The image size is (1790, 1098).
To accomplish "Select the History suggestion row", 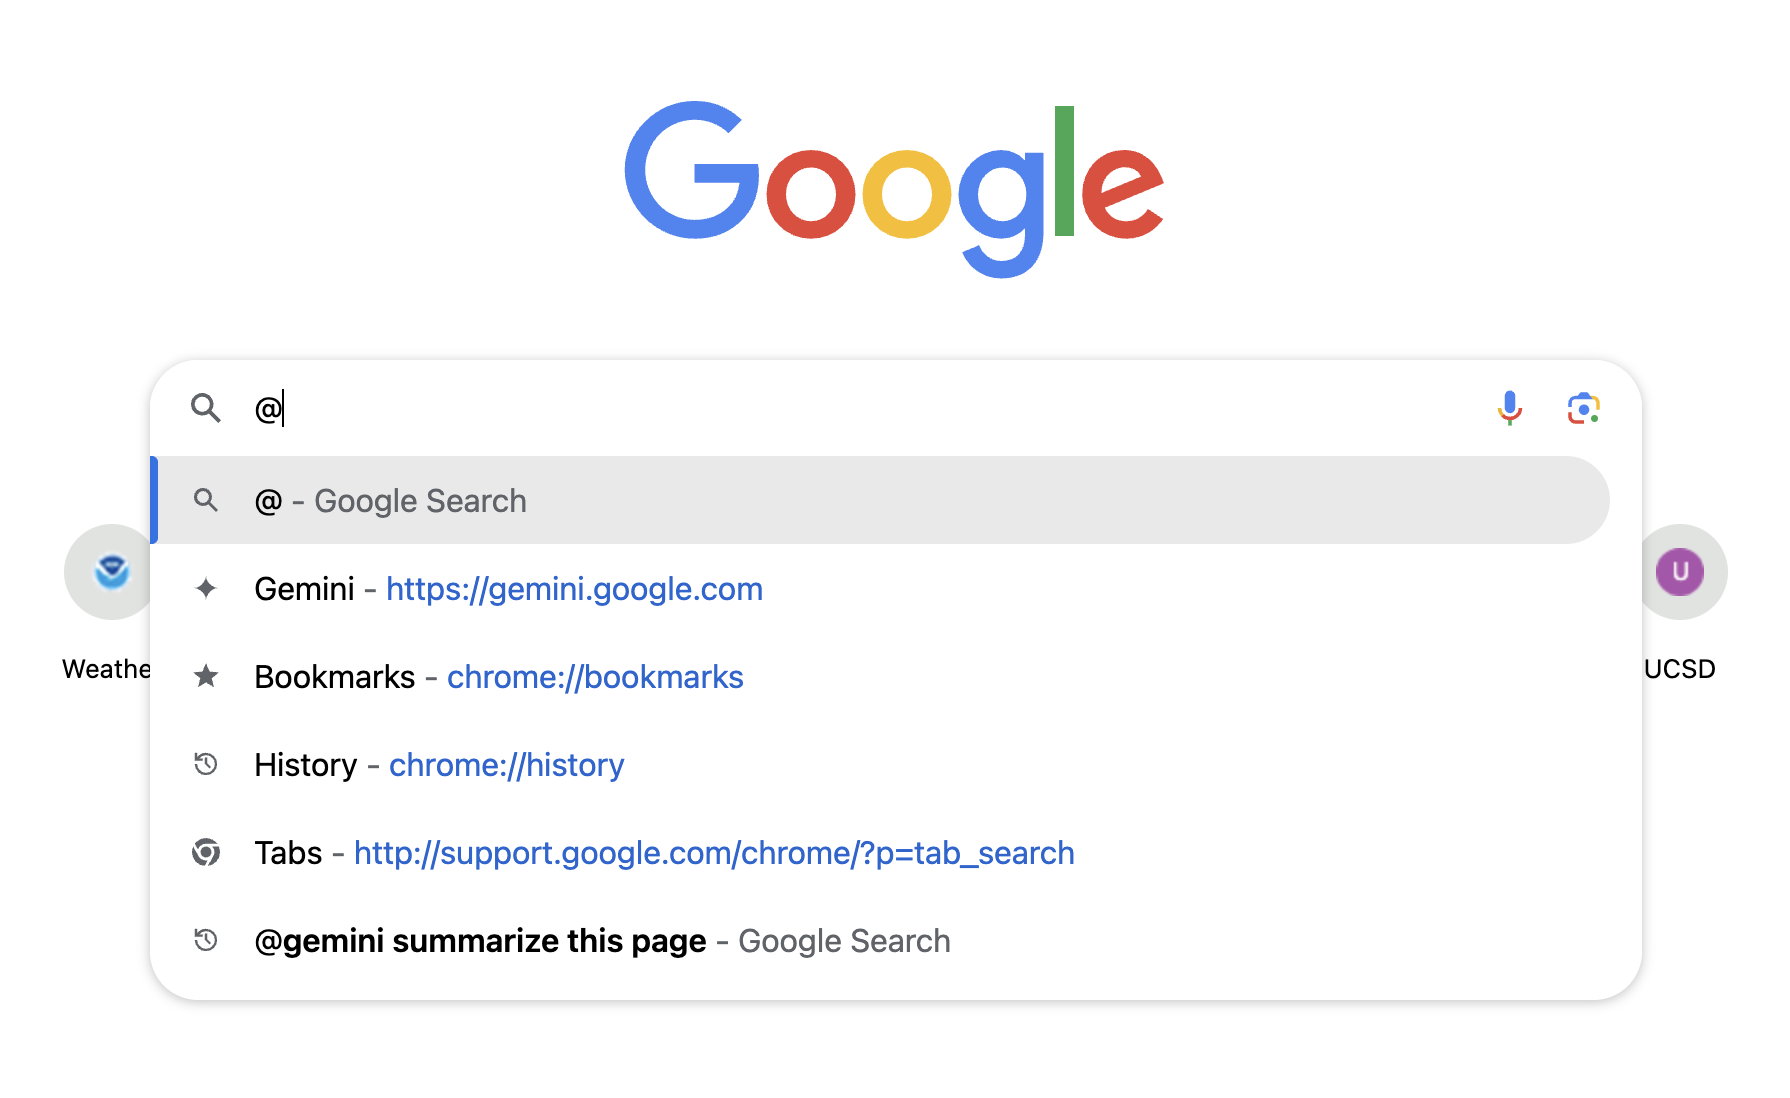I will tap(440, 764).
